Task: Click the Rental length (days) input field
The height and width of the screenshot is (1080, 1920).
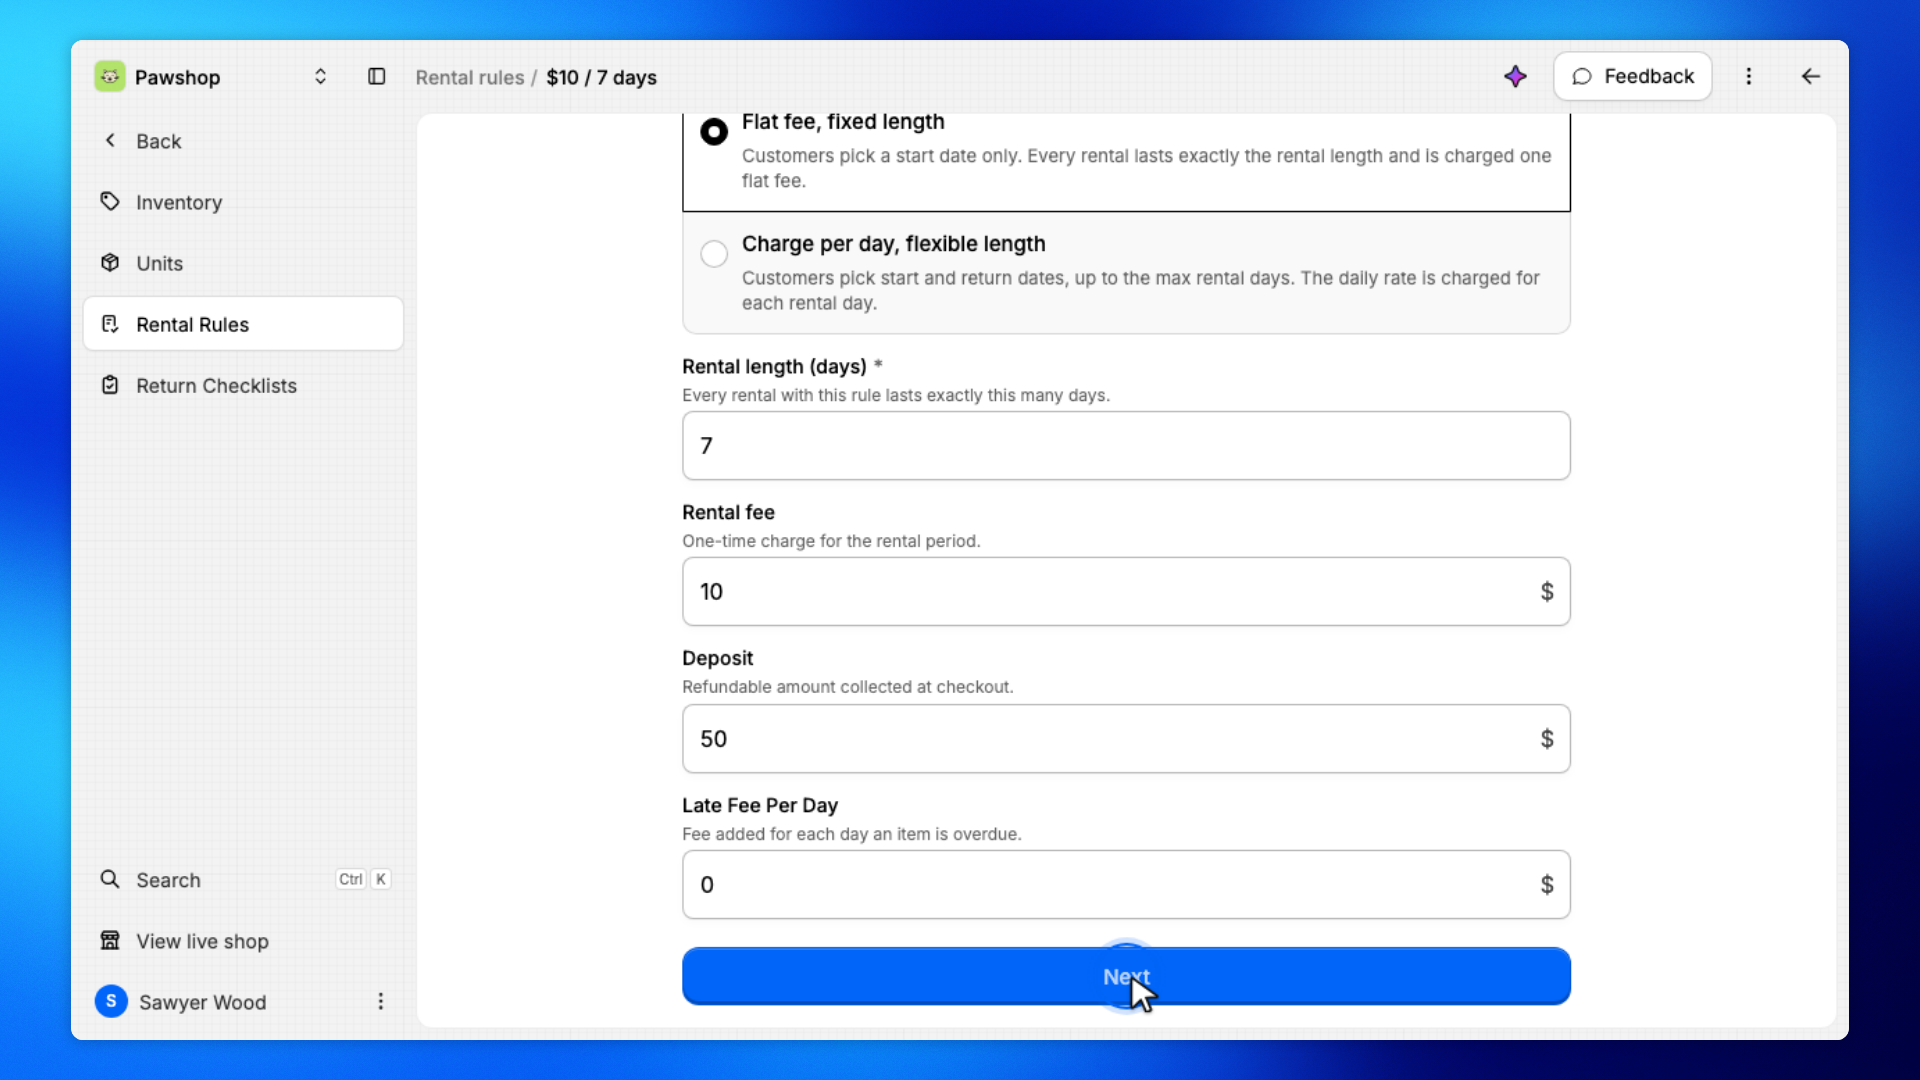Action: coord(1126,446)
